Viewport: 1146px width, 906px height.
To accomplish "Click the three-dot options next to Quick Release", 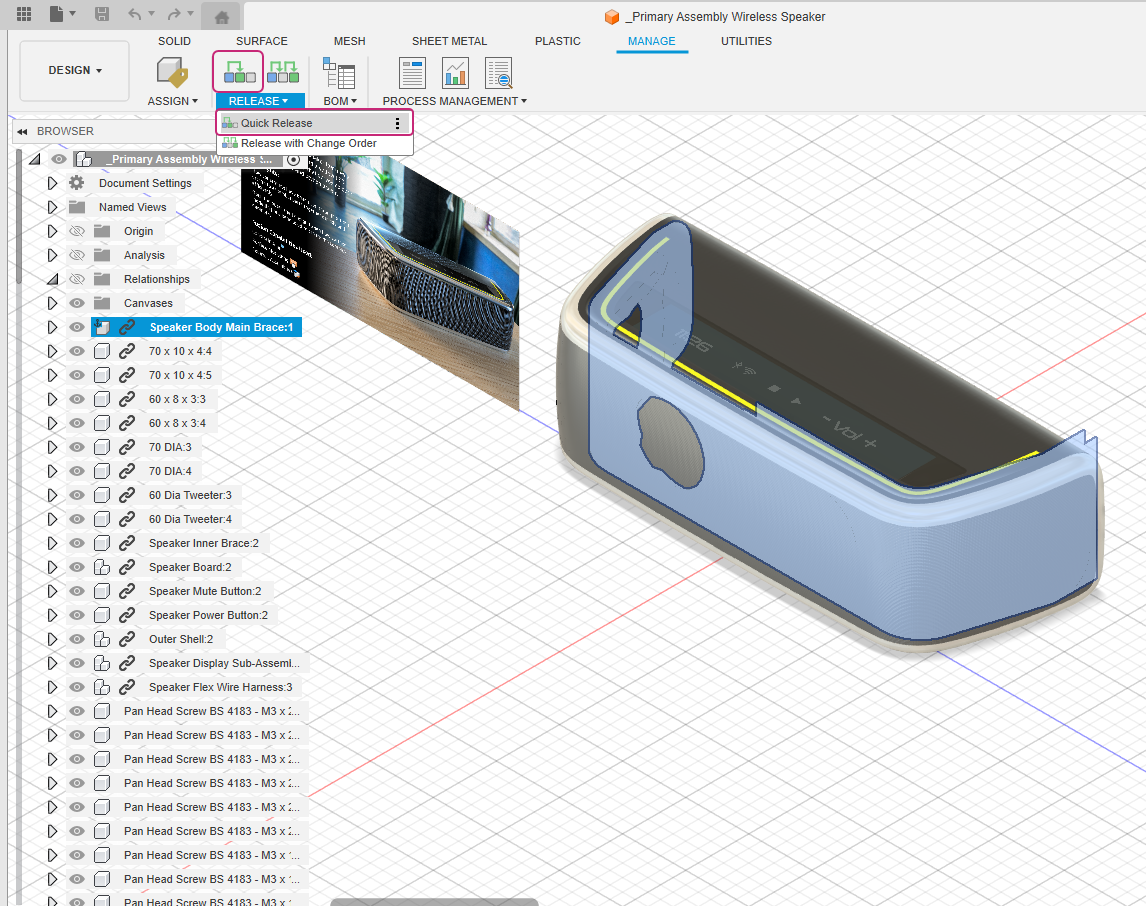I will pos(398,123).
